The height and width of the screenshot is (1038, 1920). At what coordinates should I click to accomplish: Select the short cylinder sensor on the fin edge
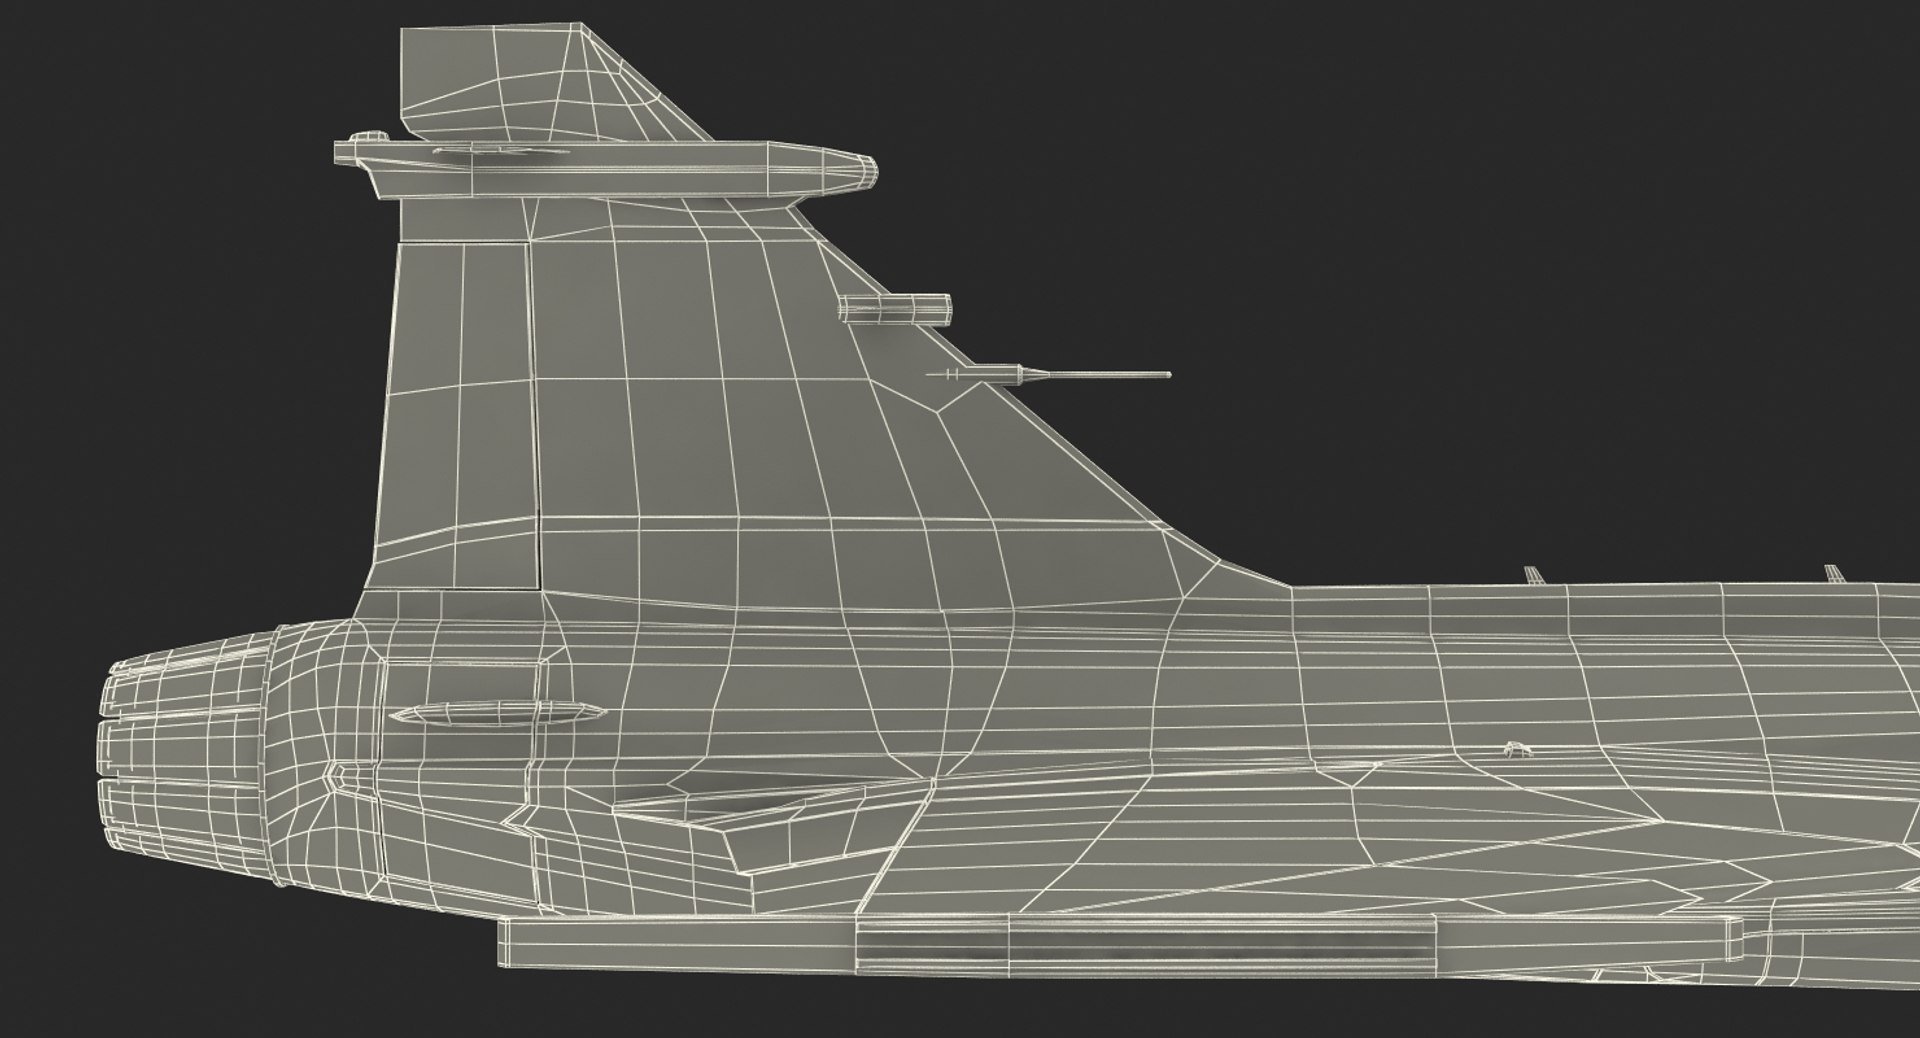(895, 308)
